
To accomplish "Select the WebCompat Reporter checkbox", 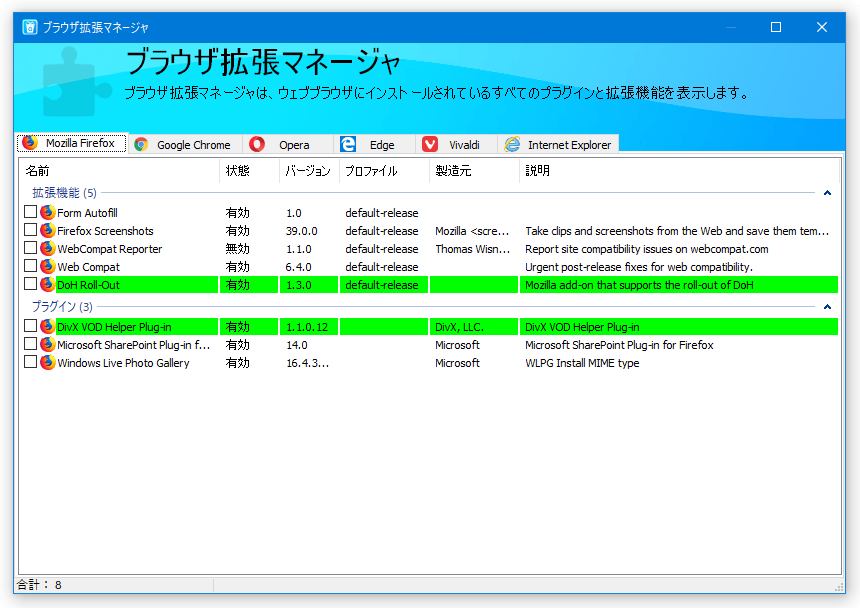I will coord(31,248).
